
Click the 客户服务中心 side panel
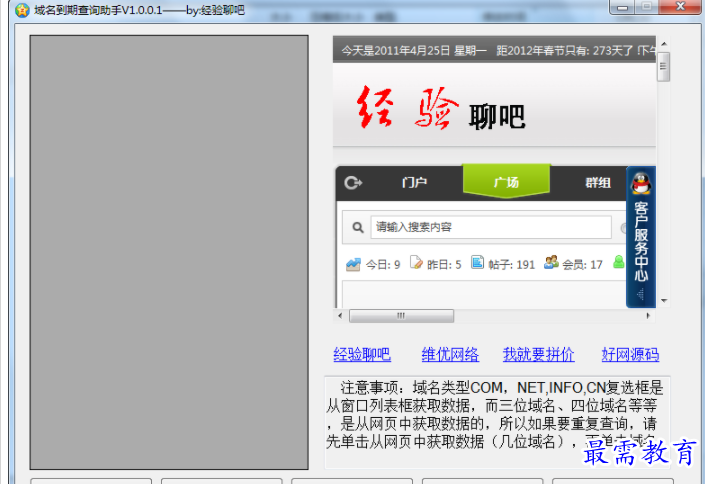pyautogui.click(x=641, y=237)
